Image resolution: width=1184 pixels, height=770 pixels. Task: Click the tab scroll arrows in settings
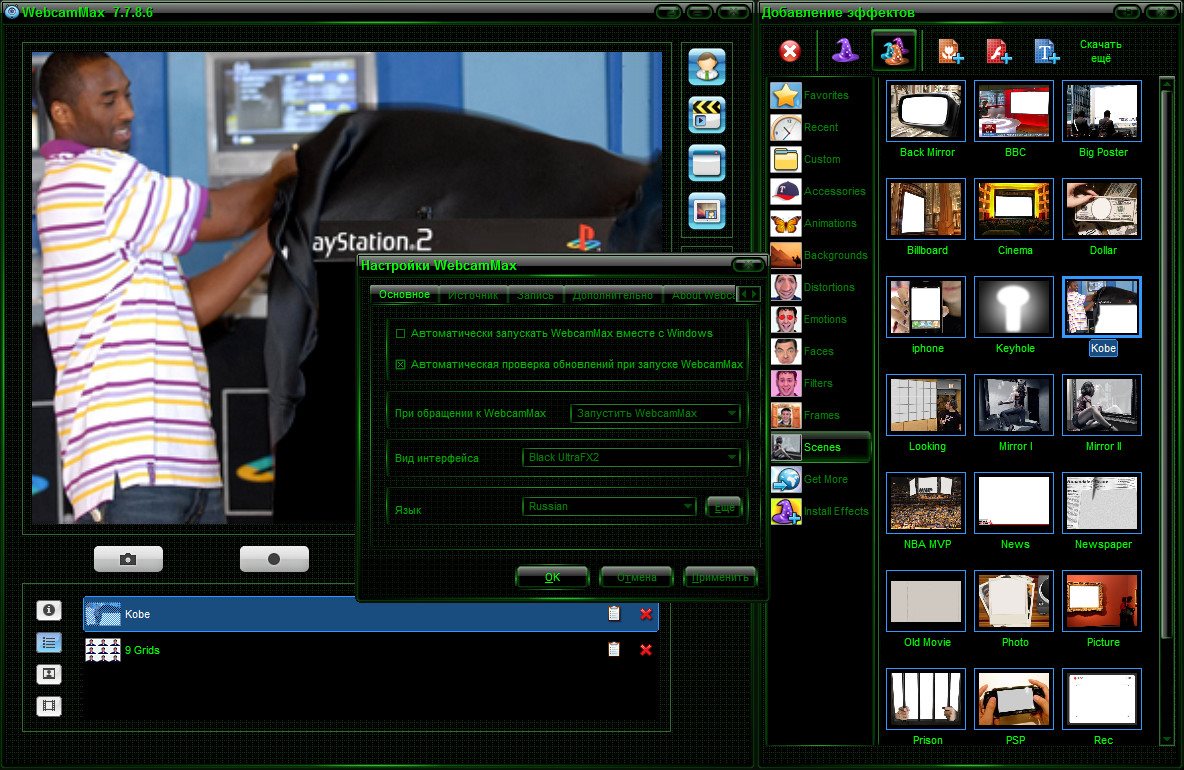748,294
